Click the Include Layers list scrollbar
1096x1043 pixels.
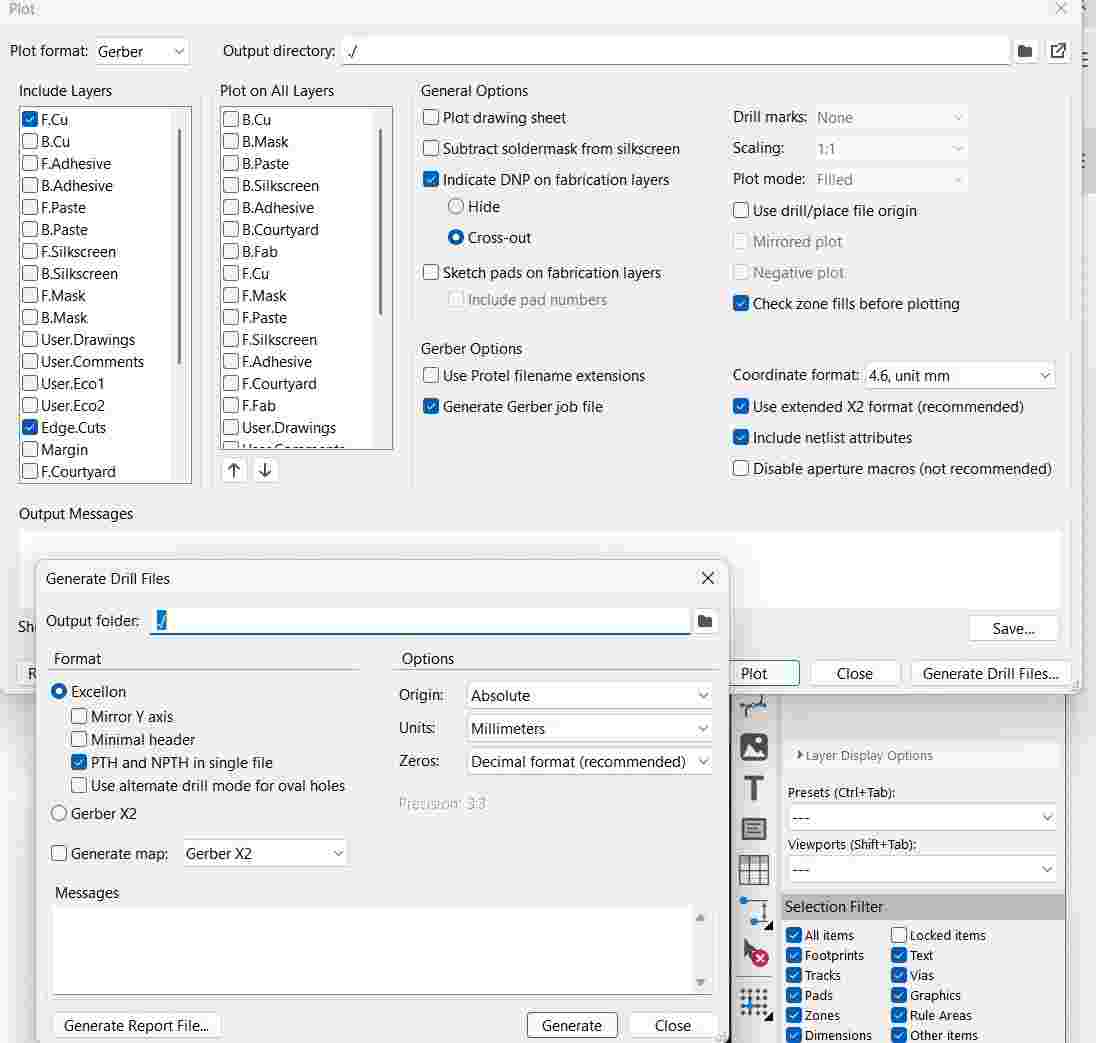pyautogui.click(x=180, y=246)
